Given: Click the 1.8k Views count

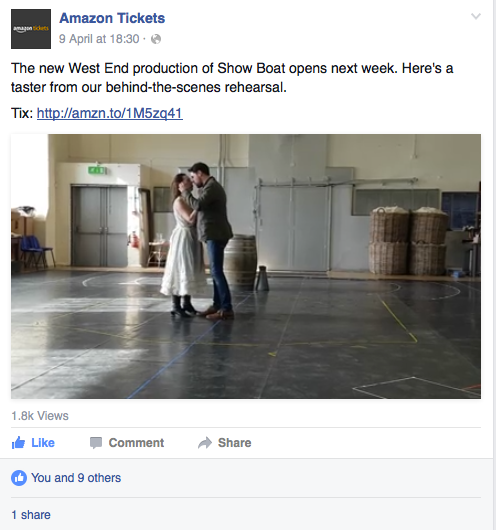Looking at the screenshot, I should coord(40,416).
